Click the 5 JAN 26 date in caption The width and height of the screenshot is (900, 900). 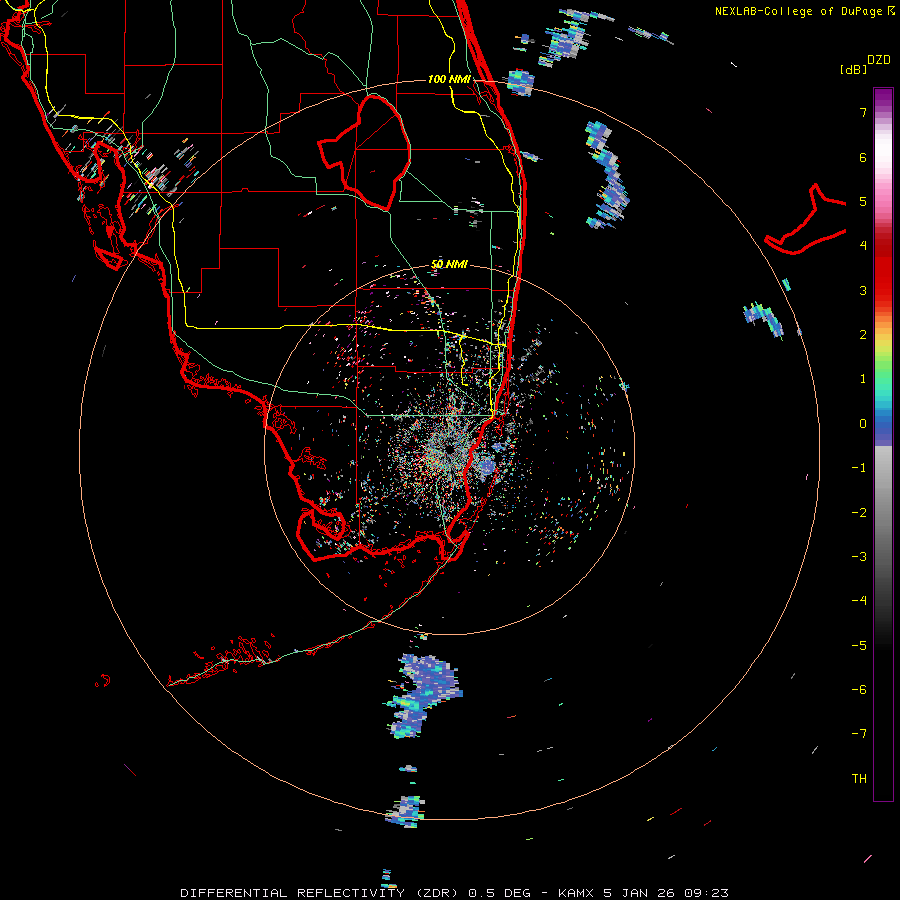pos(639,893)
